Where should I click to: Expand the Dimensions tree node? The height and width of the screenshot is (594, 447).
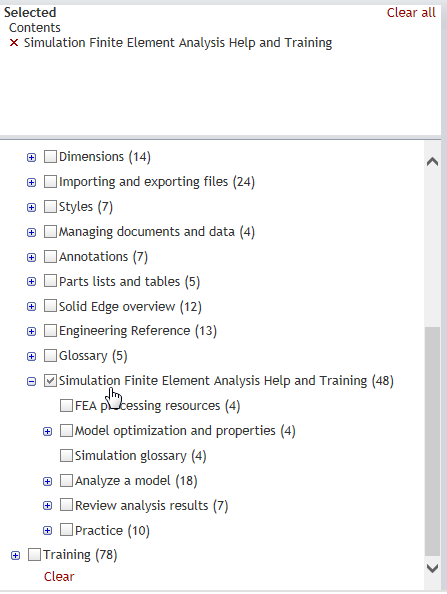point(31,157)
